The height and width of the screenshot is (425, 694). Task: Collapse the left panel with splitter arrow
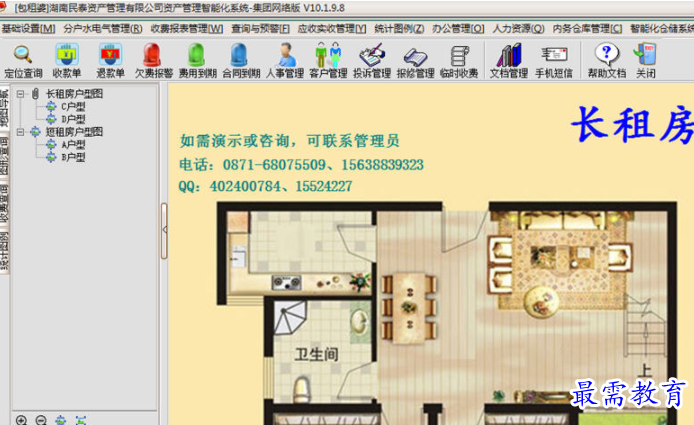(164, 230)
